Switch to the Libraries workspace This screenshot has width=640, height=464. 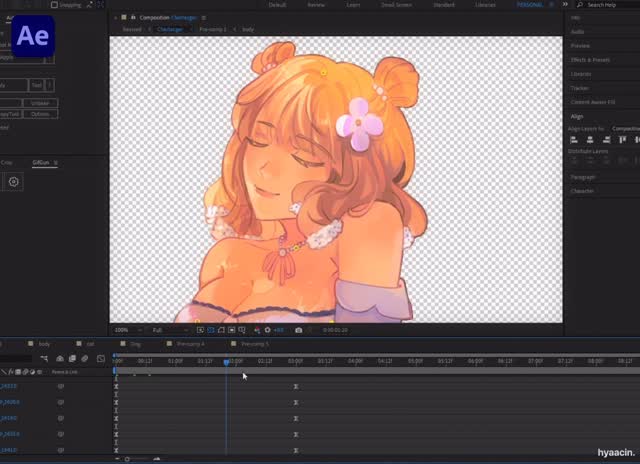tap(485, 5)
